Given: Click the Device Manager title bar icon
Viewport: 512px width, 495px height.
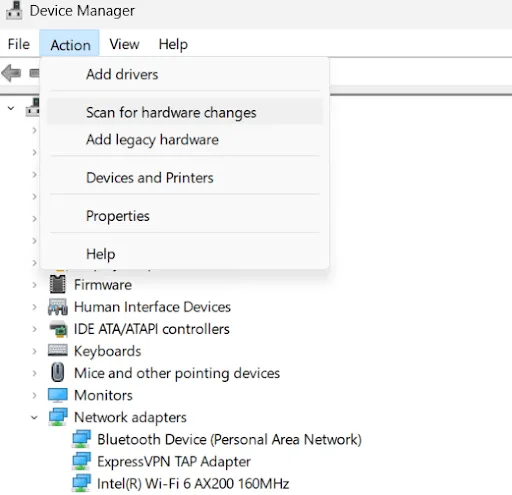Looking at the screenshot, I should tap(14, 11).
